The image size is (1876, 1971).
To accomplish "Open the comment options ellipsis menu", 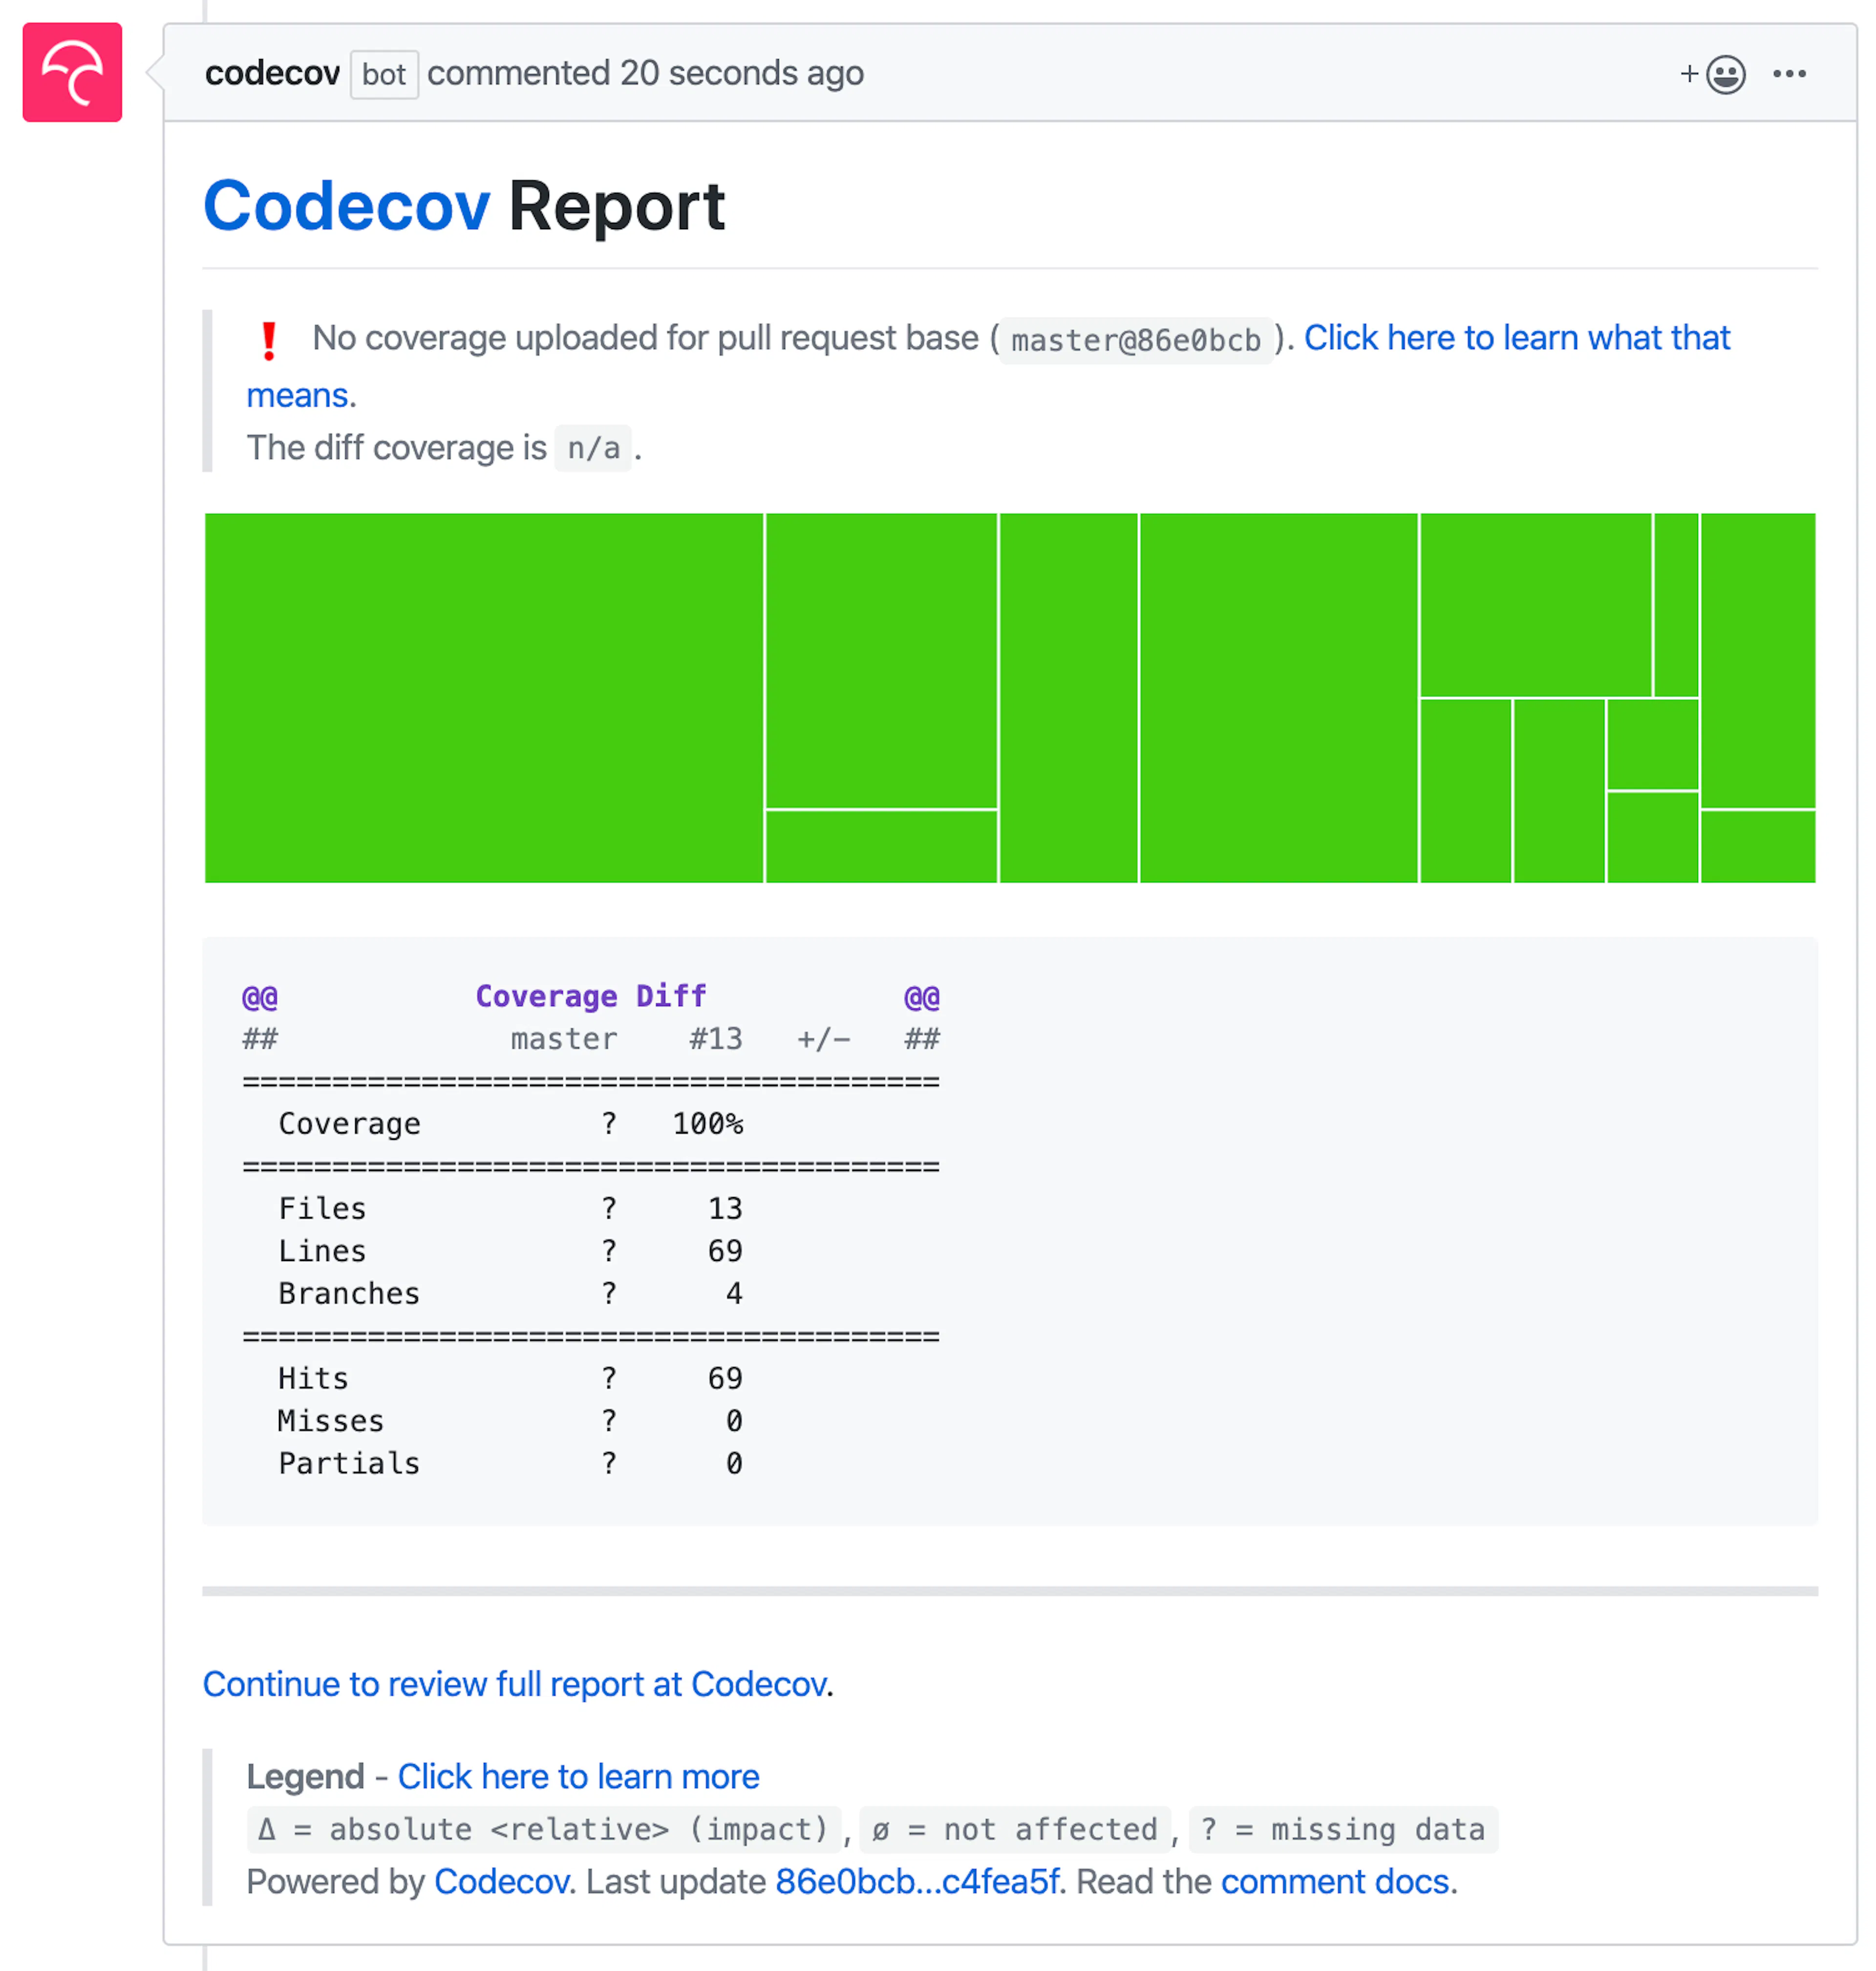I will 1789,74.
